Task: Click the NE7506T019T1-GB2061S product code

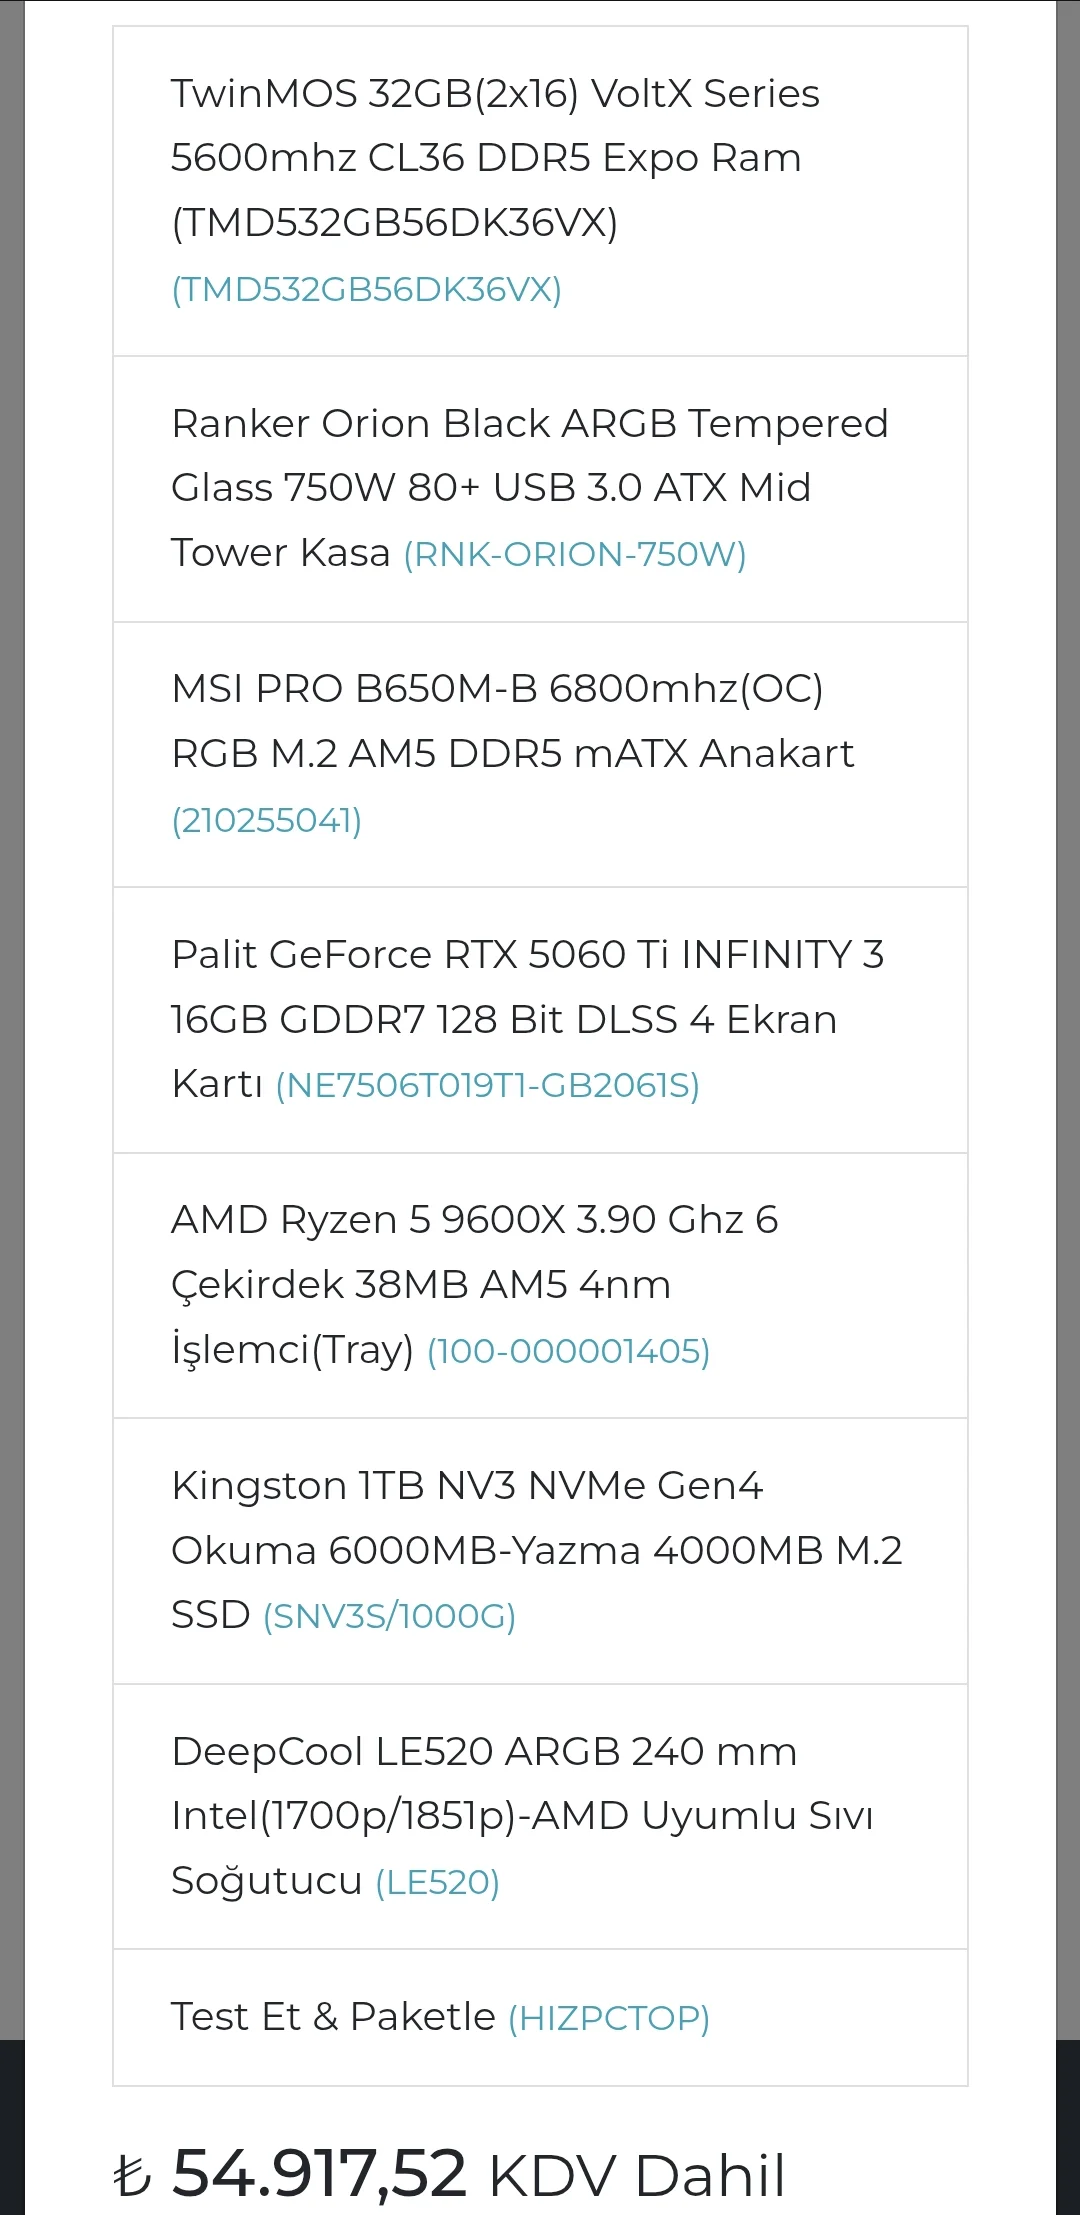Action: click(487, 1086)
